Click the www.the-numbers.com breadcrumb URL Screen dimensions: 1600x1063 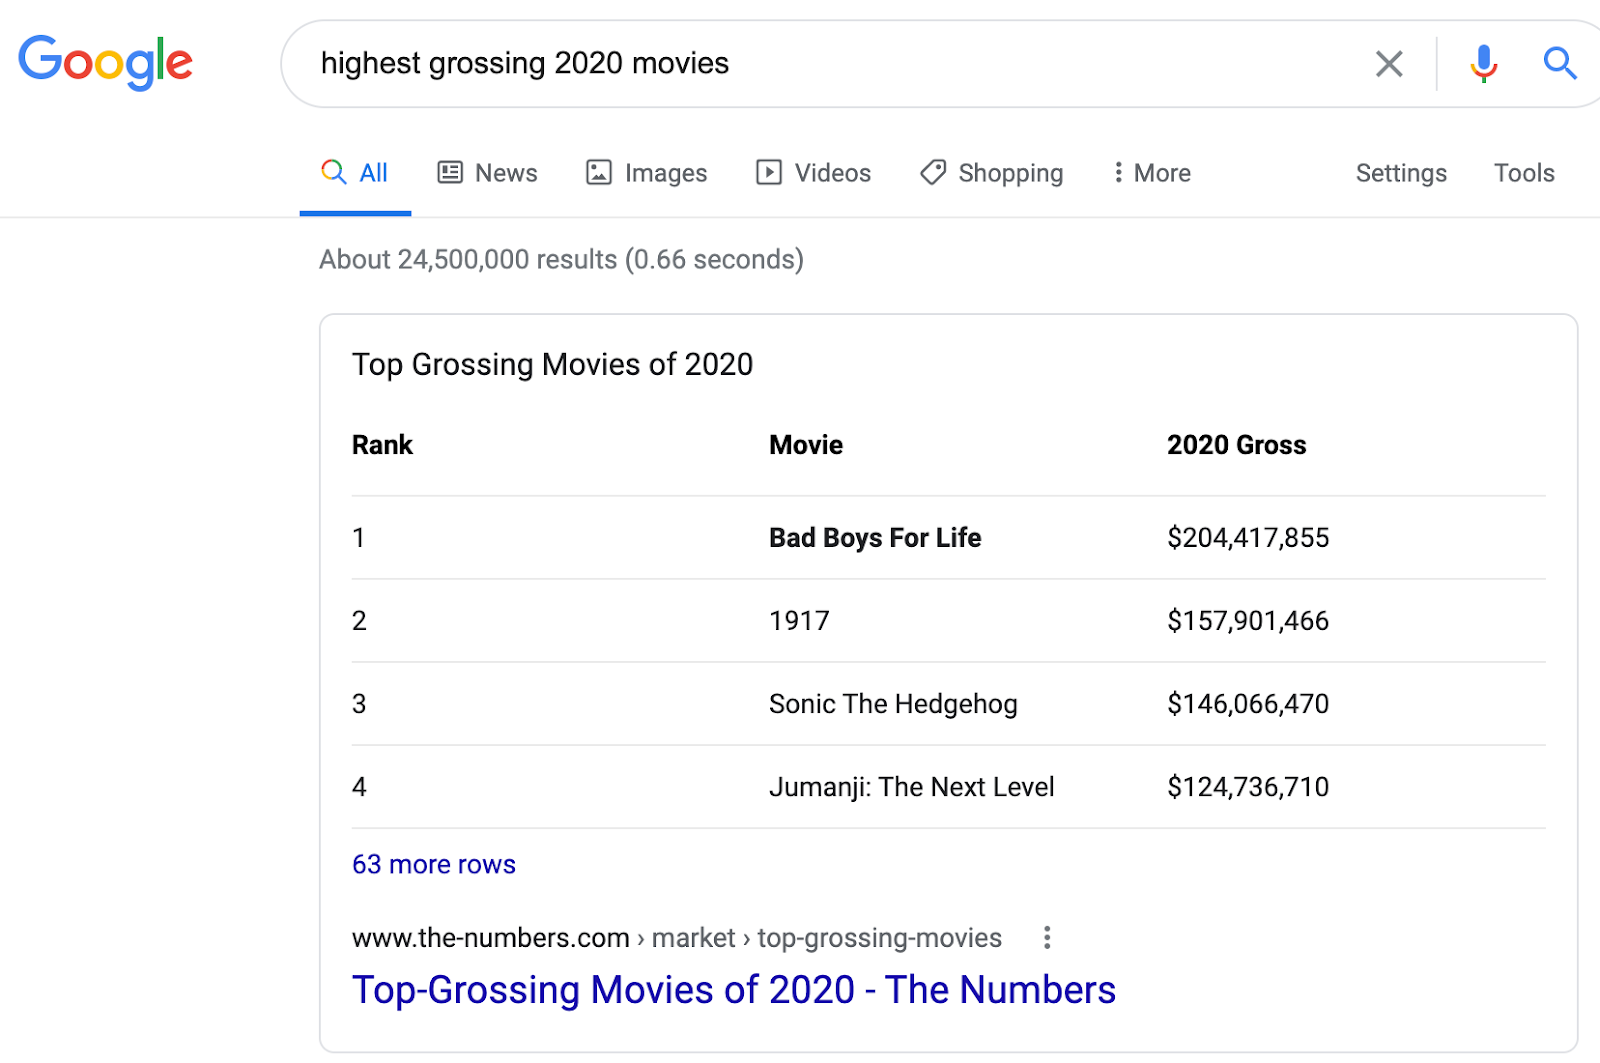coord(677,938)
